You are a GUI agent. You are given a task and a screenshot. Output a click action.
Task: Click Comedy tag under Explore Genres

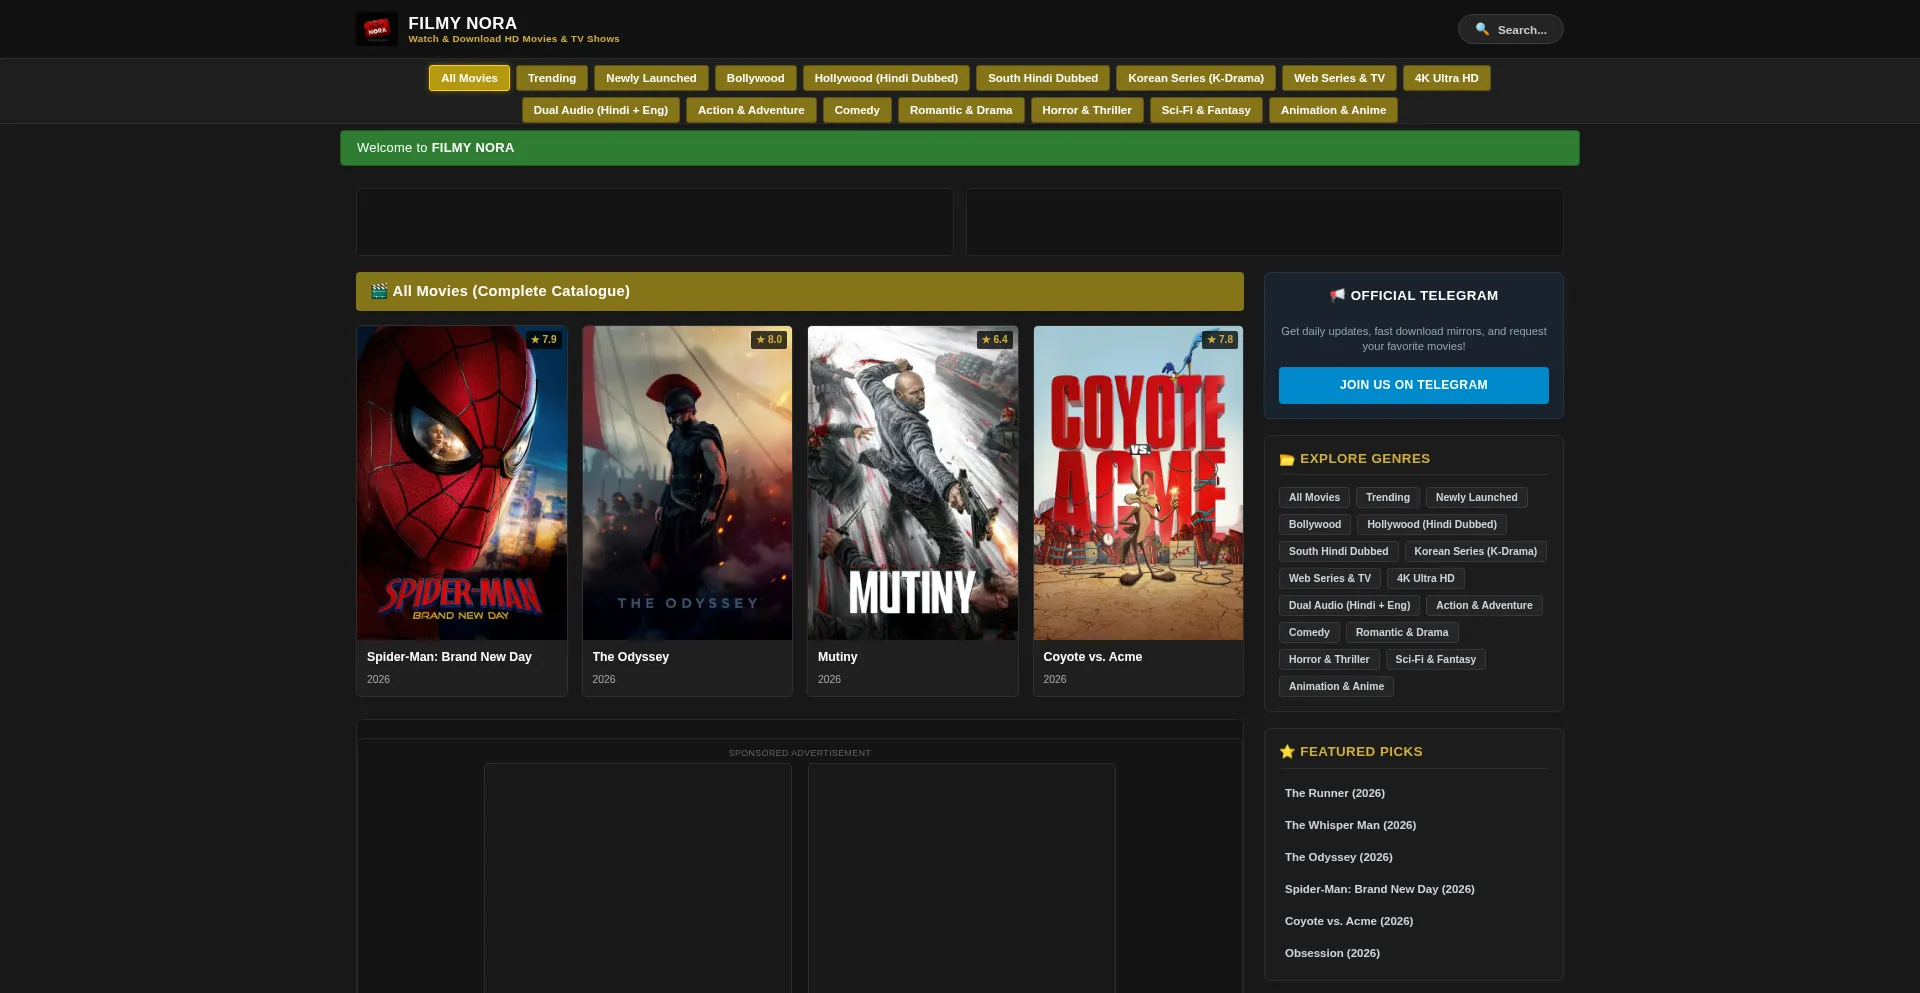point(1309,632)
